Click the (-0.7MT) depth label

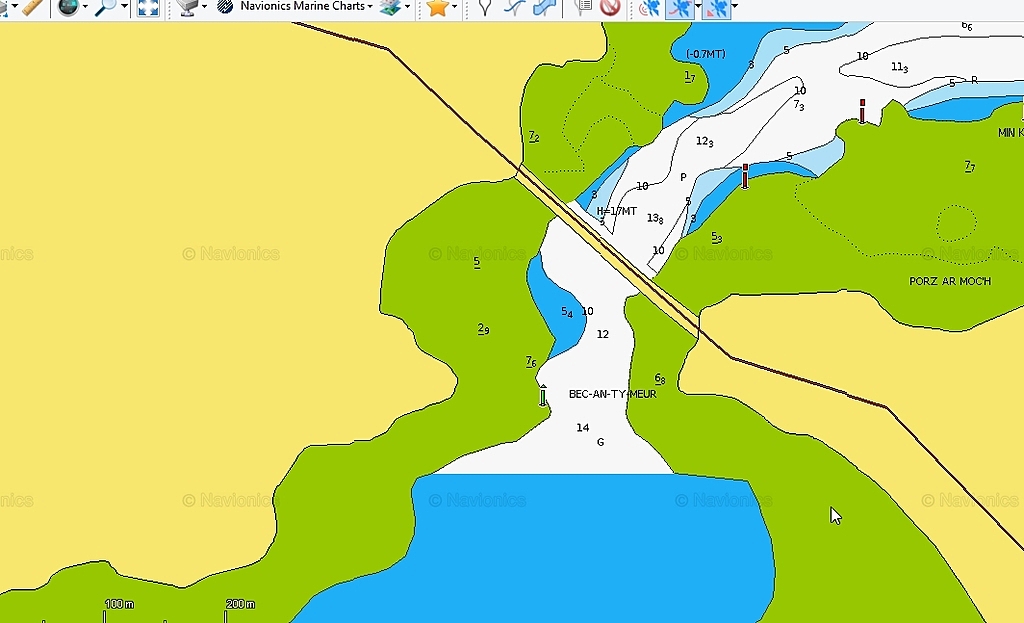tap(706, 54)
